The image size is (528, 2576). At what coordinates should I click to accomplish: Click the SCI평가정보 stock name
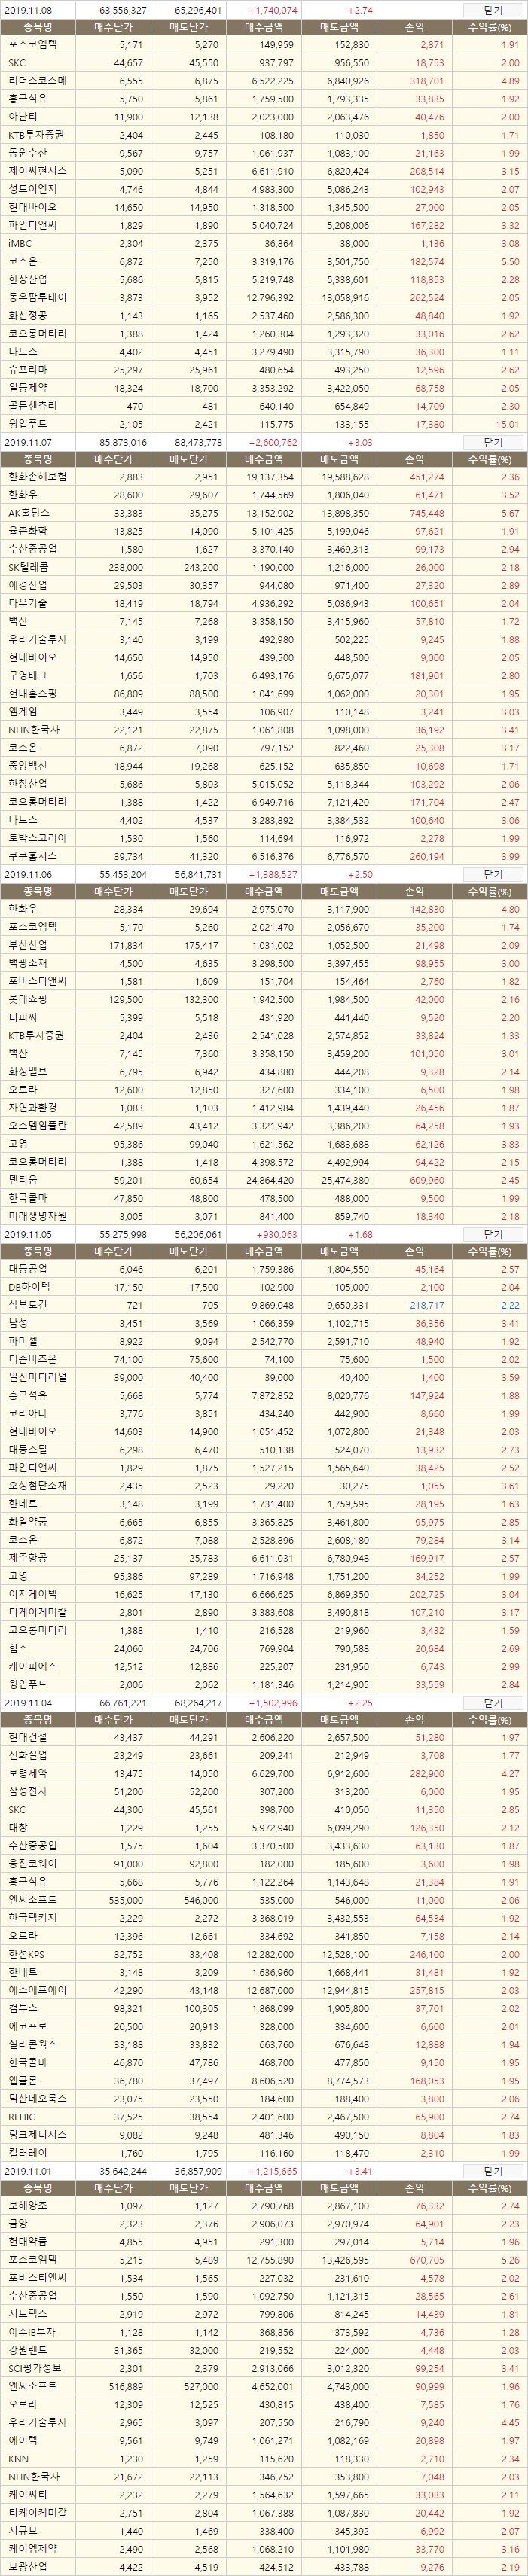tap(34, 2368)
